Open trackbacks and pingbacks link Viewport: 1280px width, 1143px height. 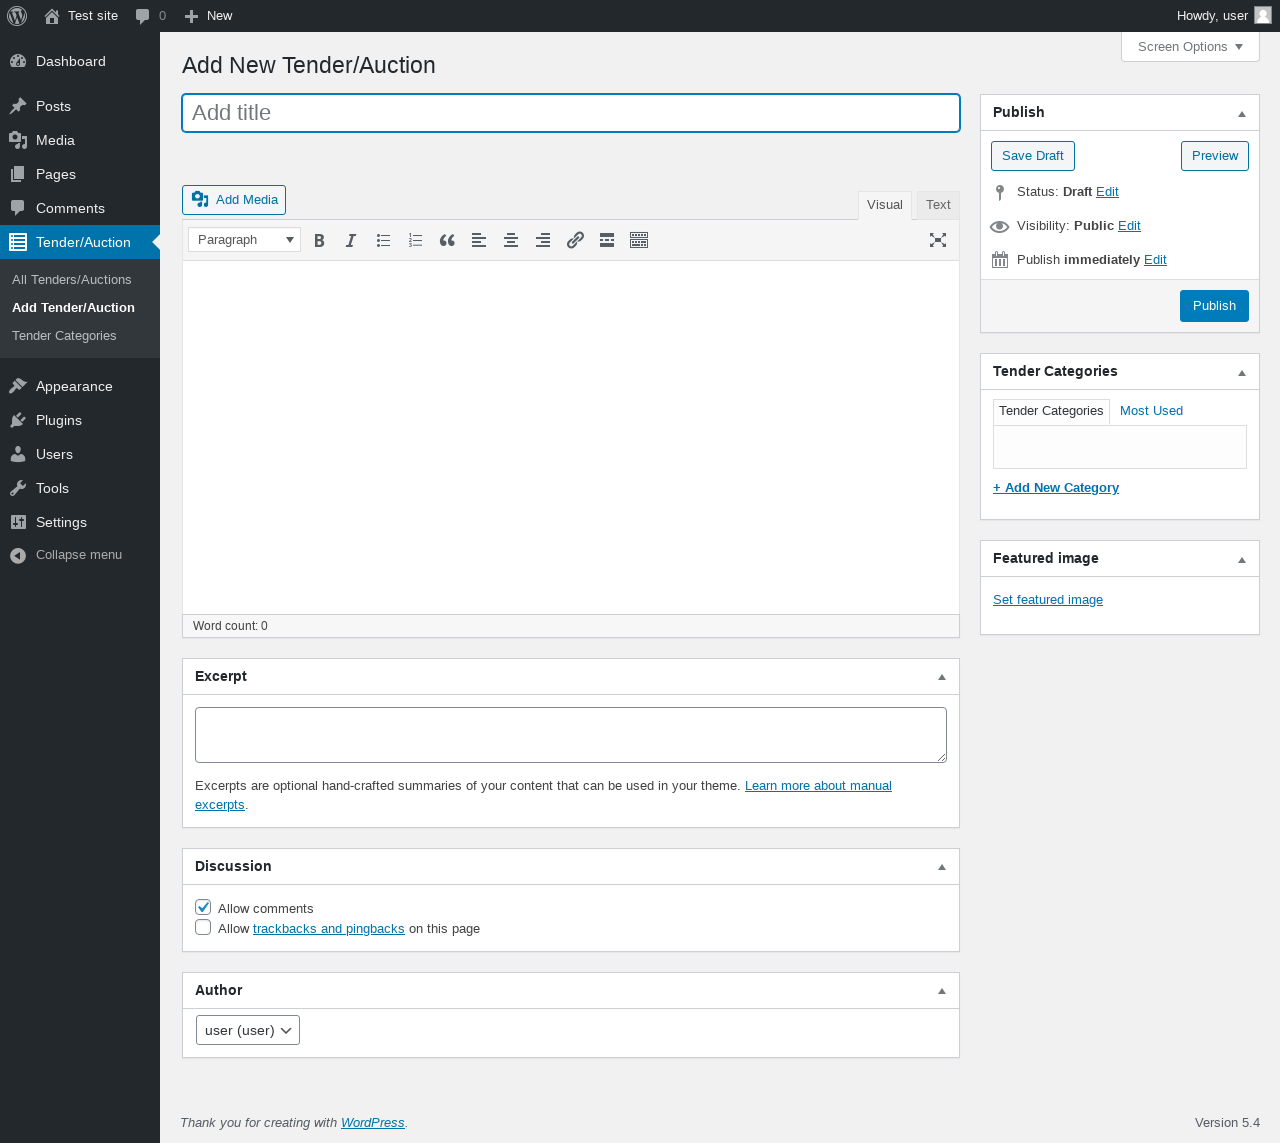[x=329, y=929]
